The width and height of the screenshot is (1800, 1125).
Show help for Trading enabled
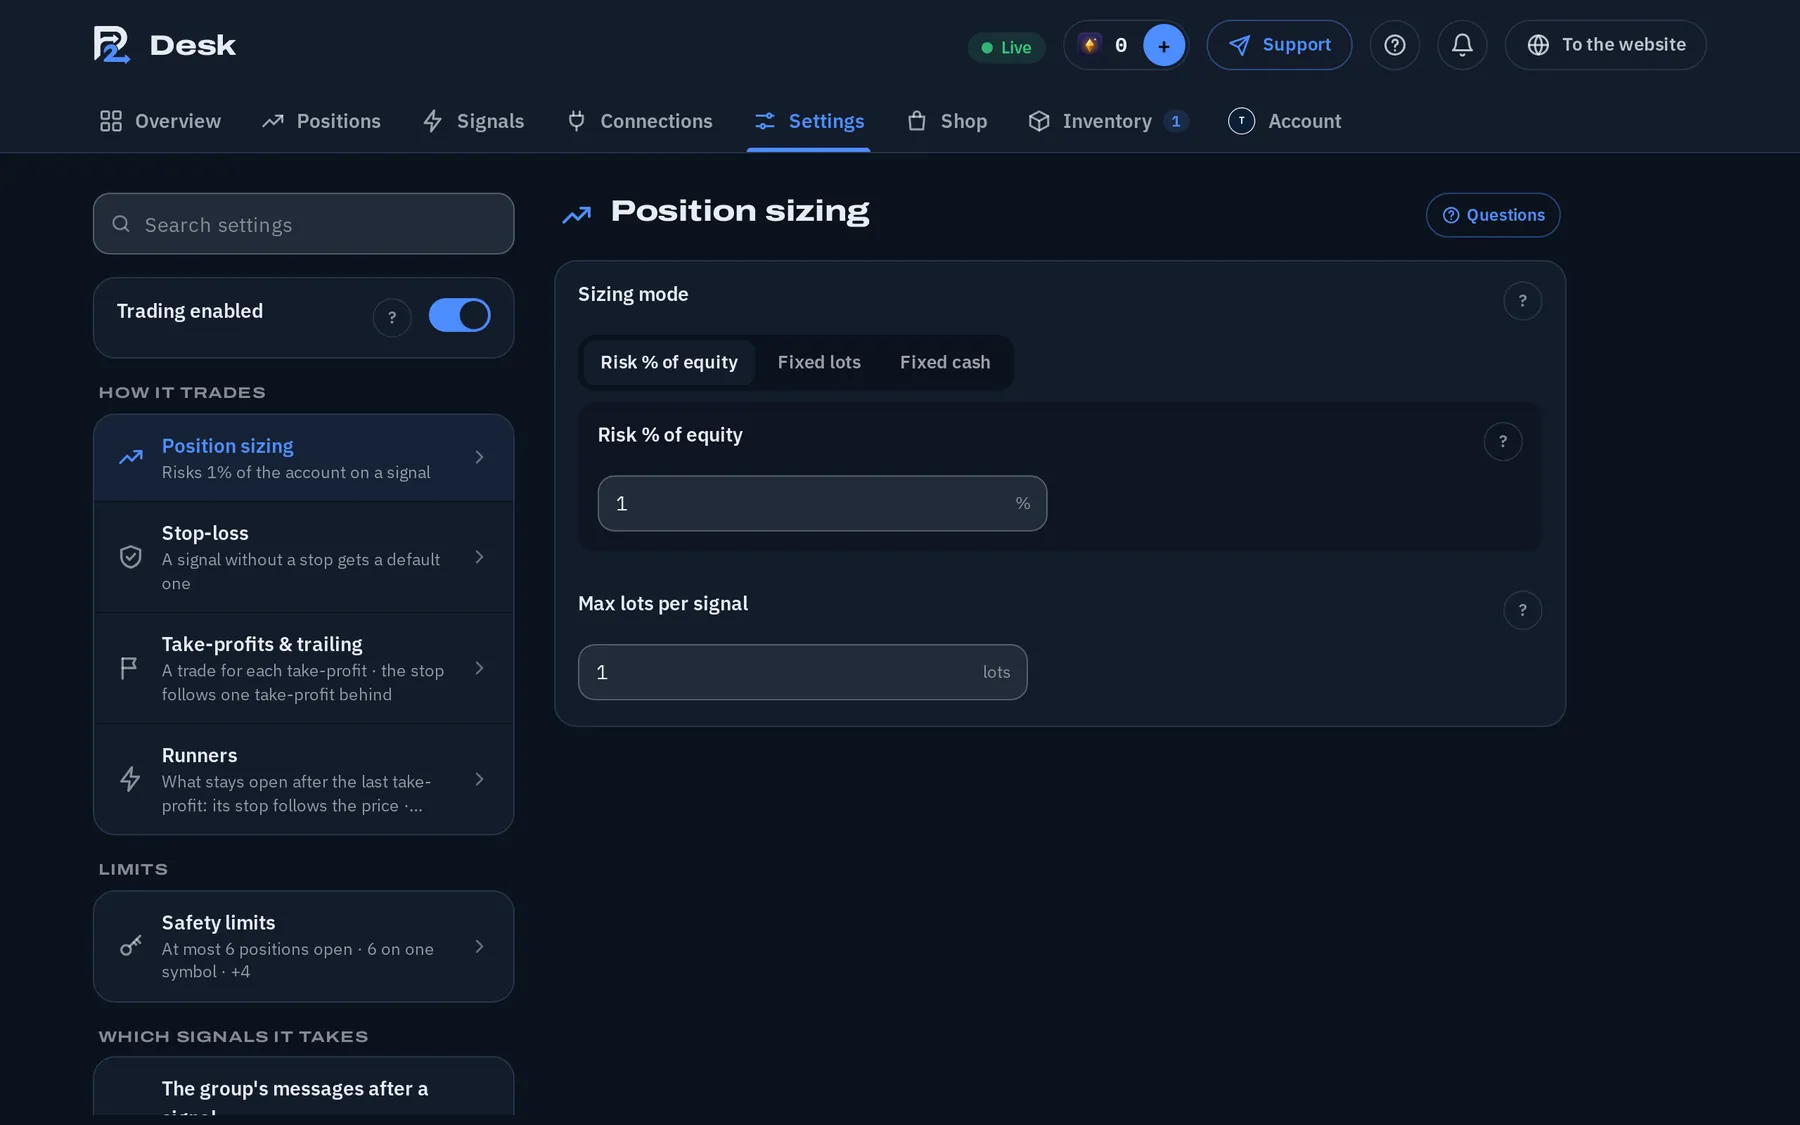pos(392,317)
